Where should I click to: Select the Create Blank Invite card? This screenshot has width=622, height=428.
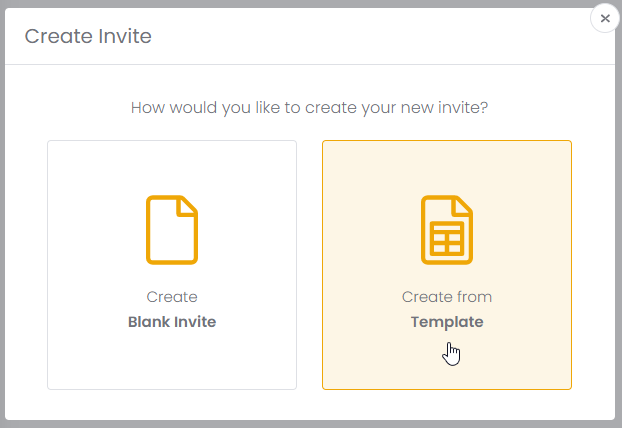[172, 264]
